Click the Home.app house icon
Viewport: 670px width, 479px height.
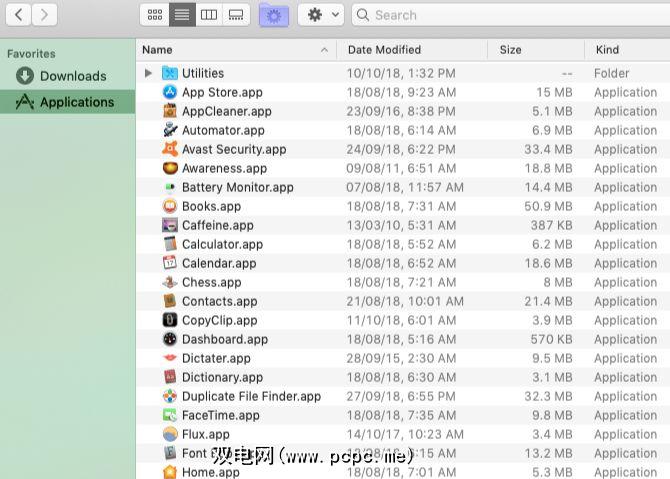pyautogui.click(x=170, y=472)
